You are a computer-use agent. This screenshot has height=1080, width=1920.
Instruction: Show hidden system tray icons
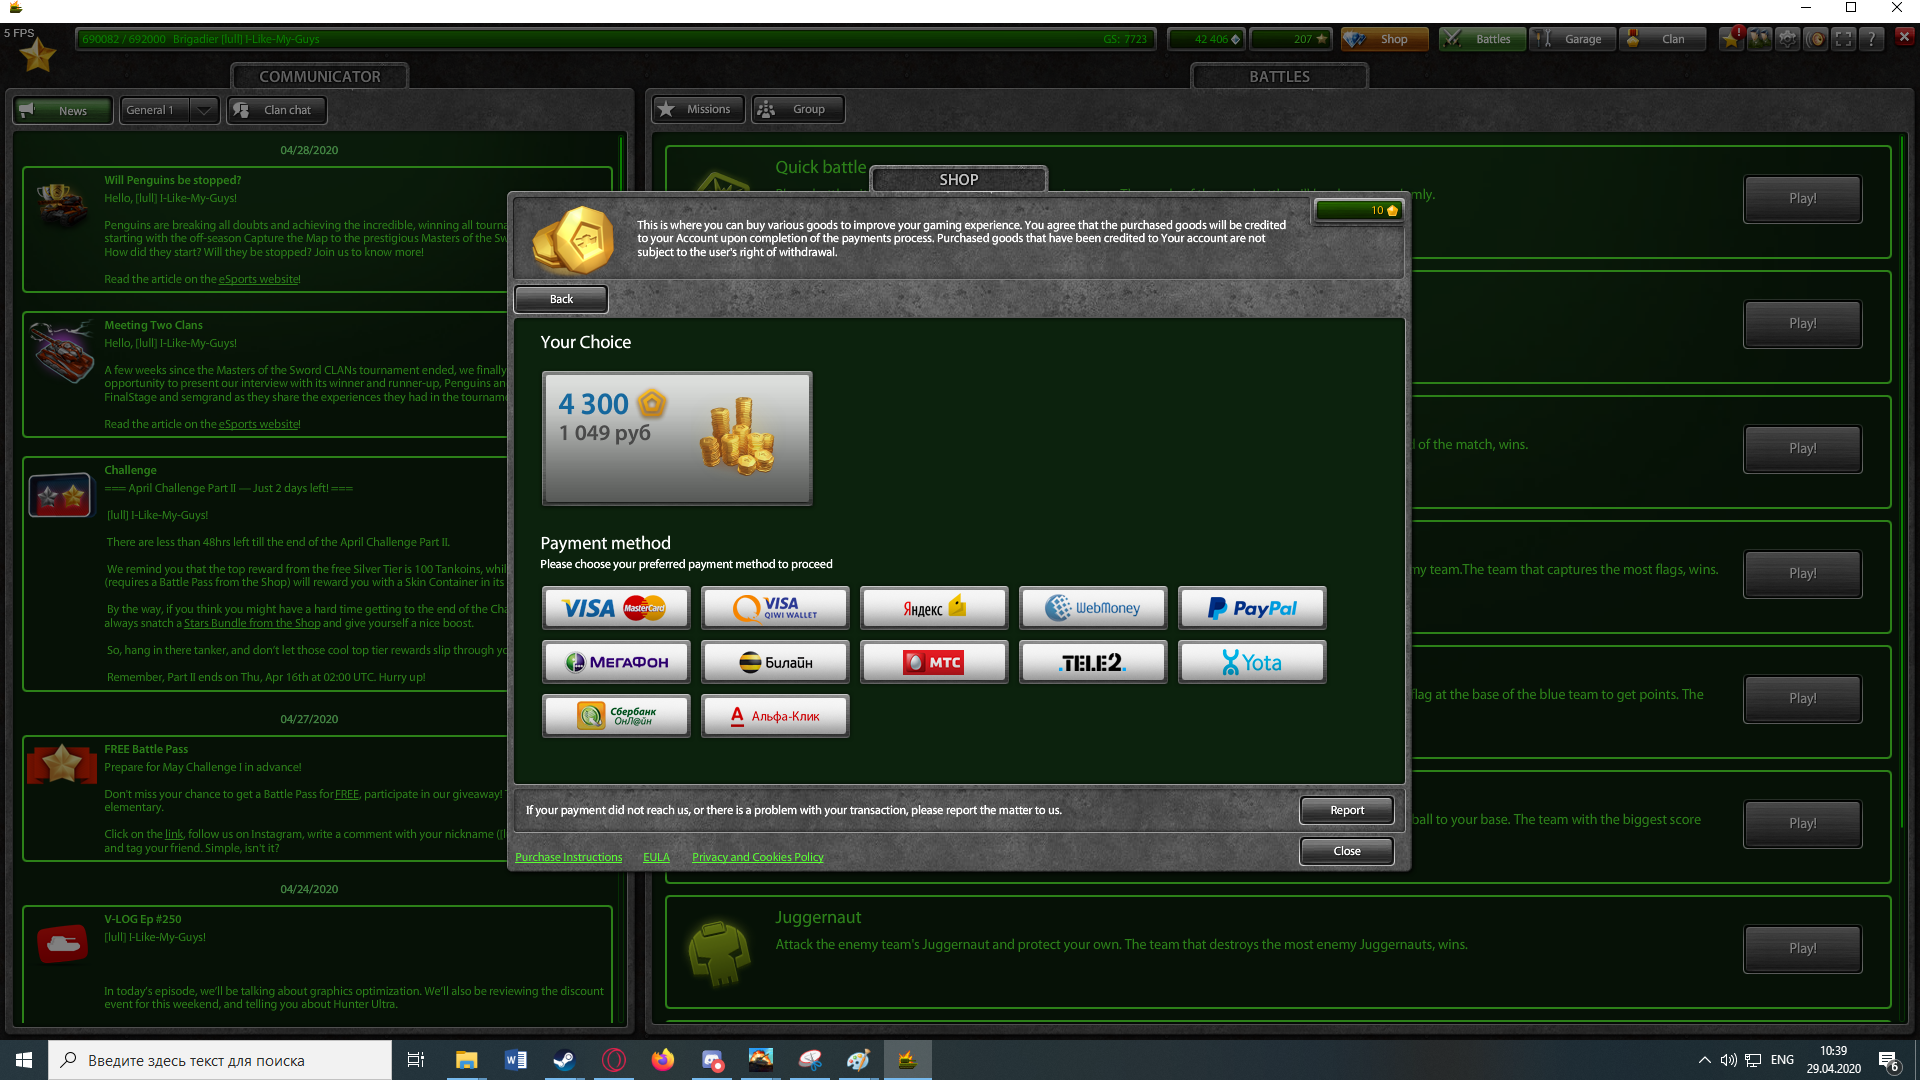point(1704,1060)
